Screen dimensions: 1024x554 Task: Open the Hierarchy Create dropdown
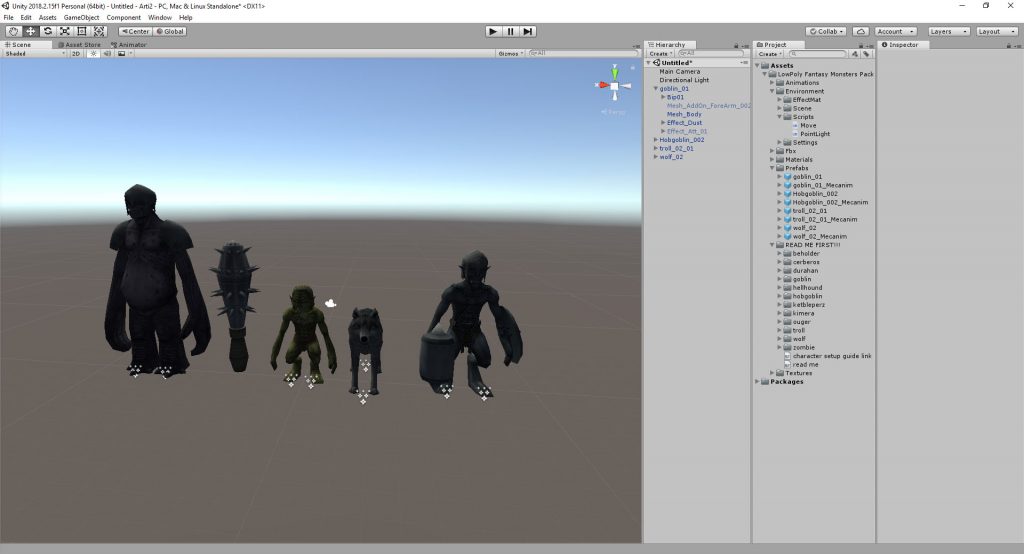pos(661,54)
